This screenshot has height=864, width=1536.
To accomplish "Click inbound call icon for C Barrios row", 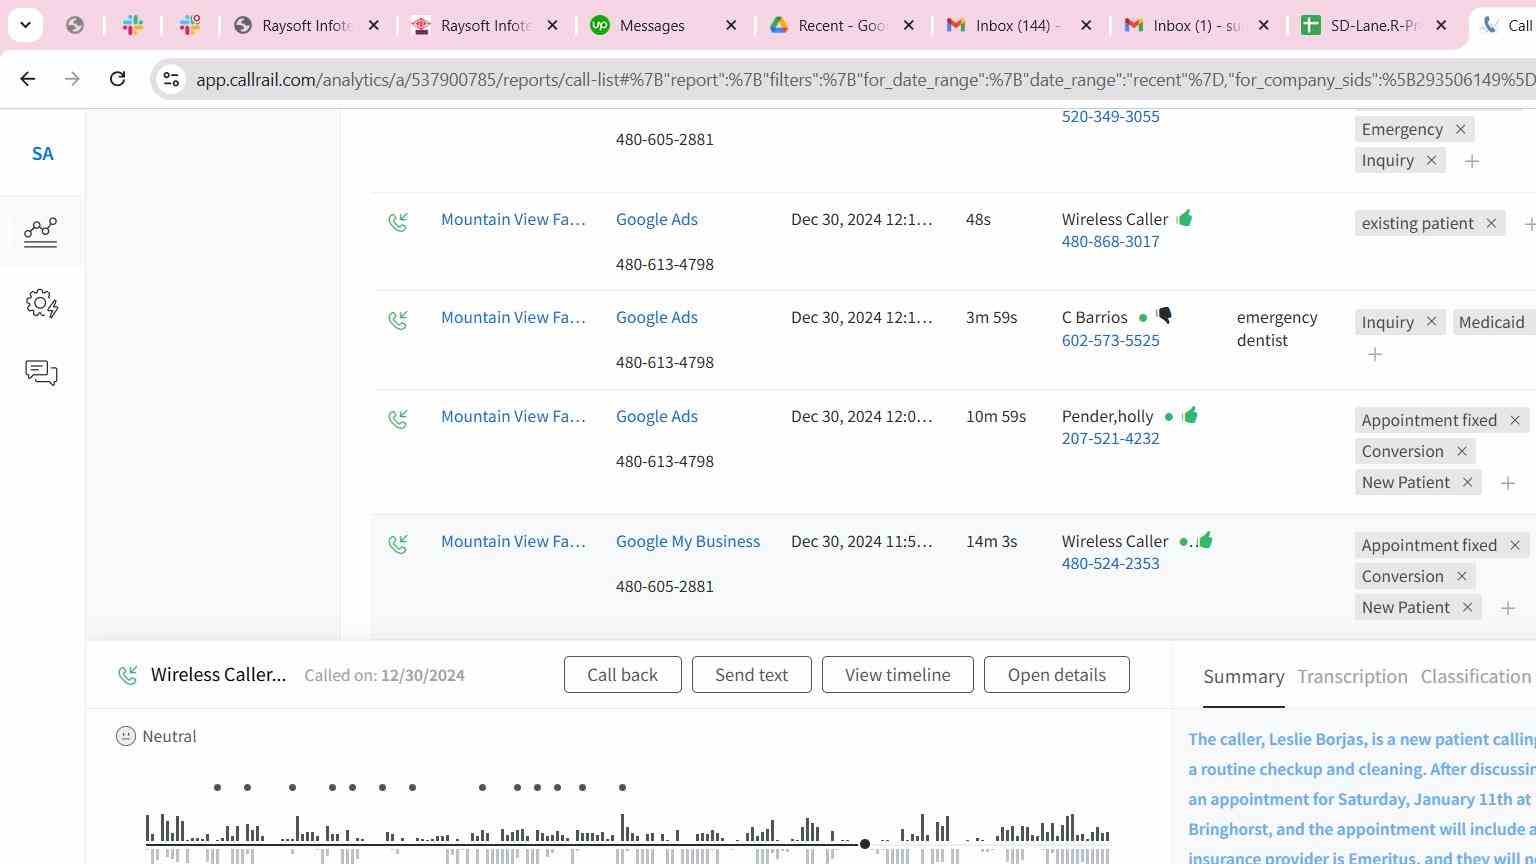I will pos(398,320).
